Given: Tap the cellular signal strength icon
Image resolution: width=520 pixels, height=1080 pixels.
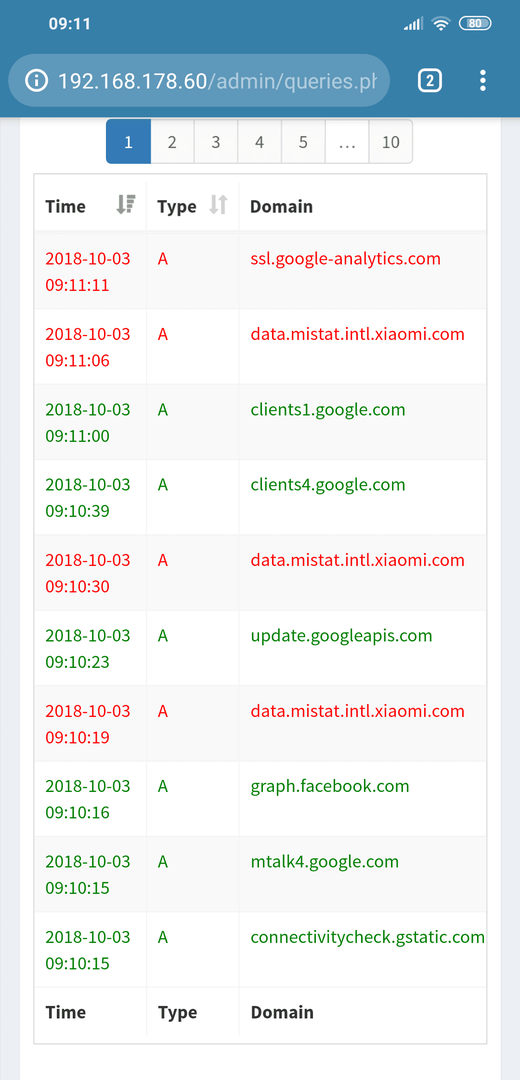Looking at the screenshot, I should pyautogui.click(x=413, y=23).
